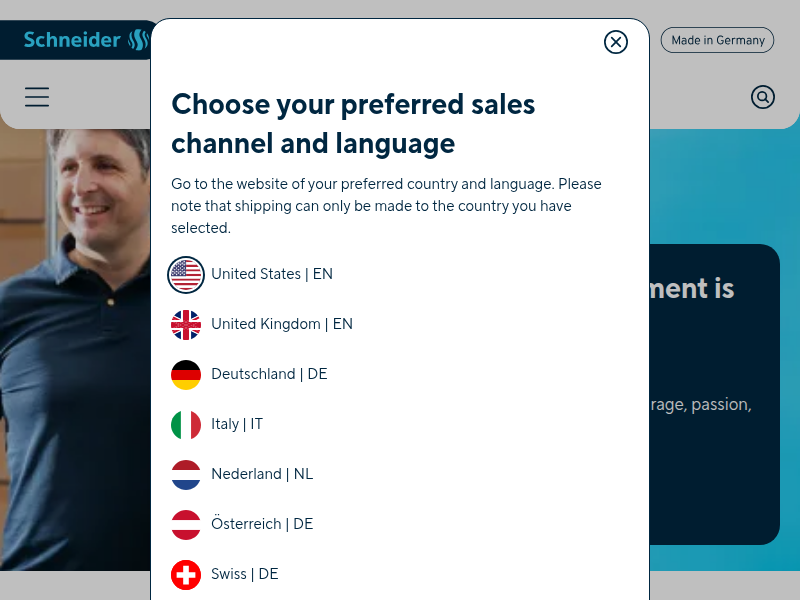
Task: Pick Österreich | DE
Action: [x=262, y=524]
